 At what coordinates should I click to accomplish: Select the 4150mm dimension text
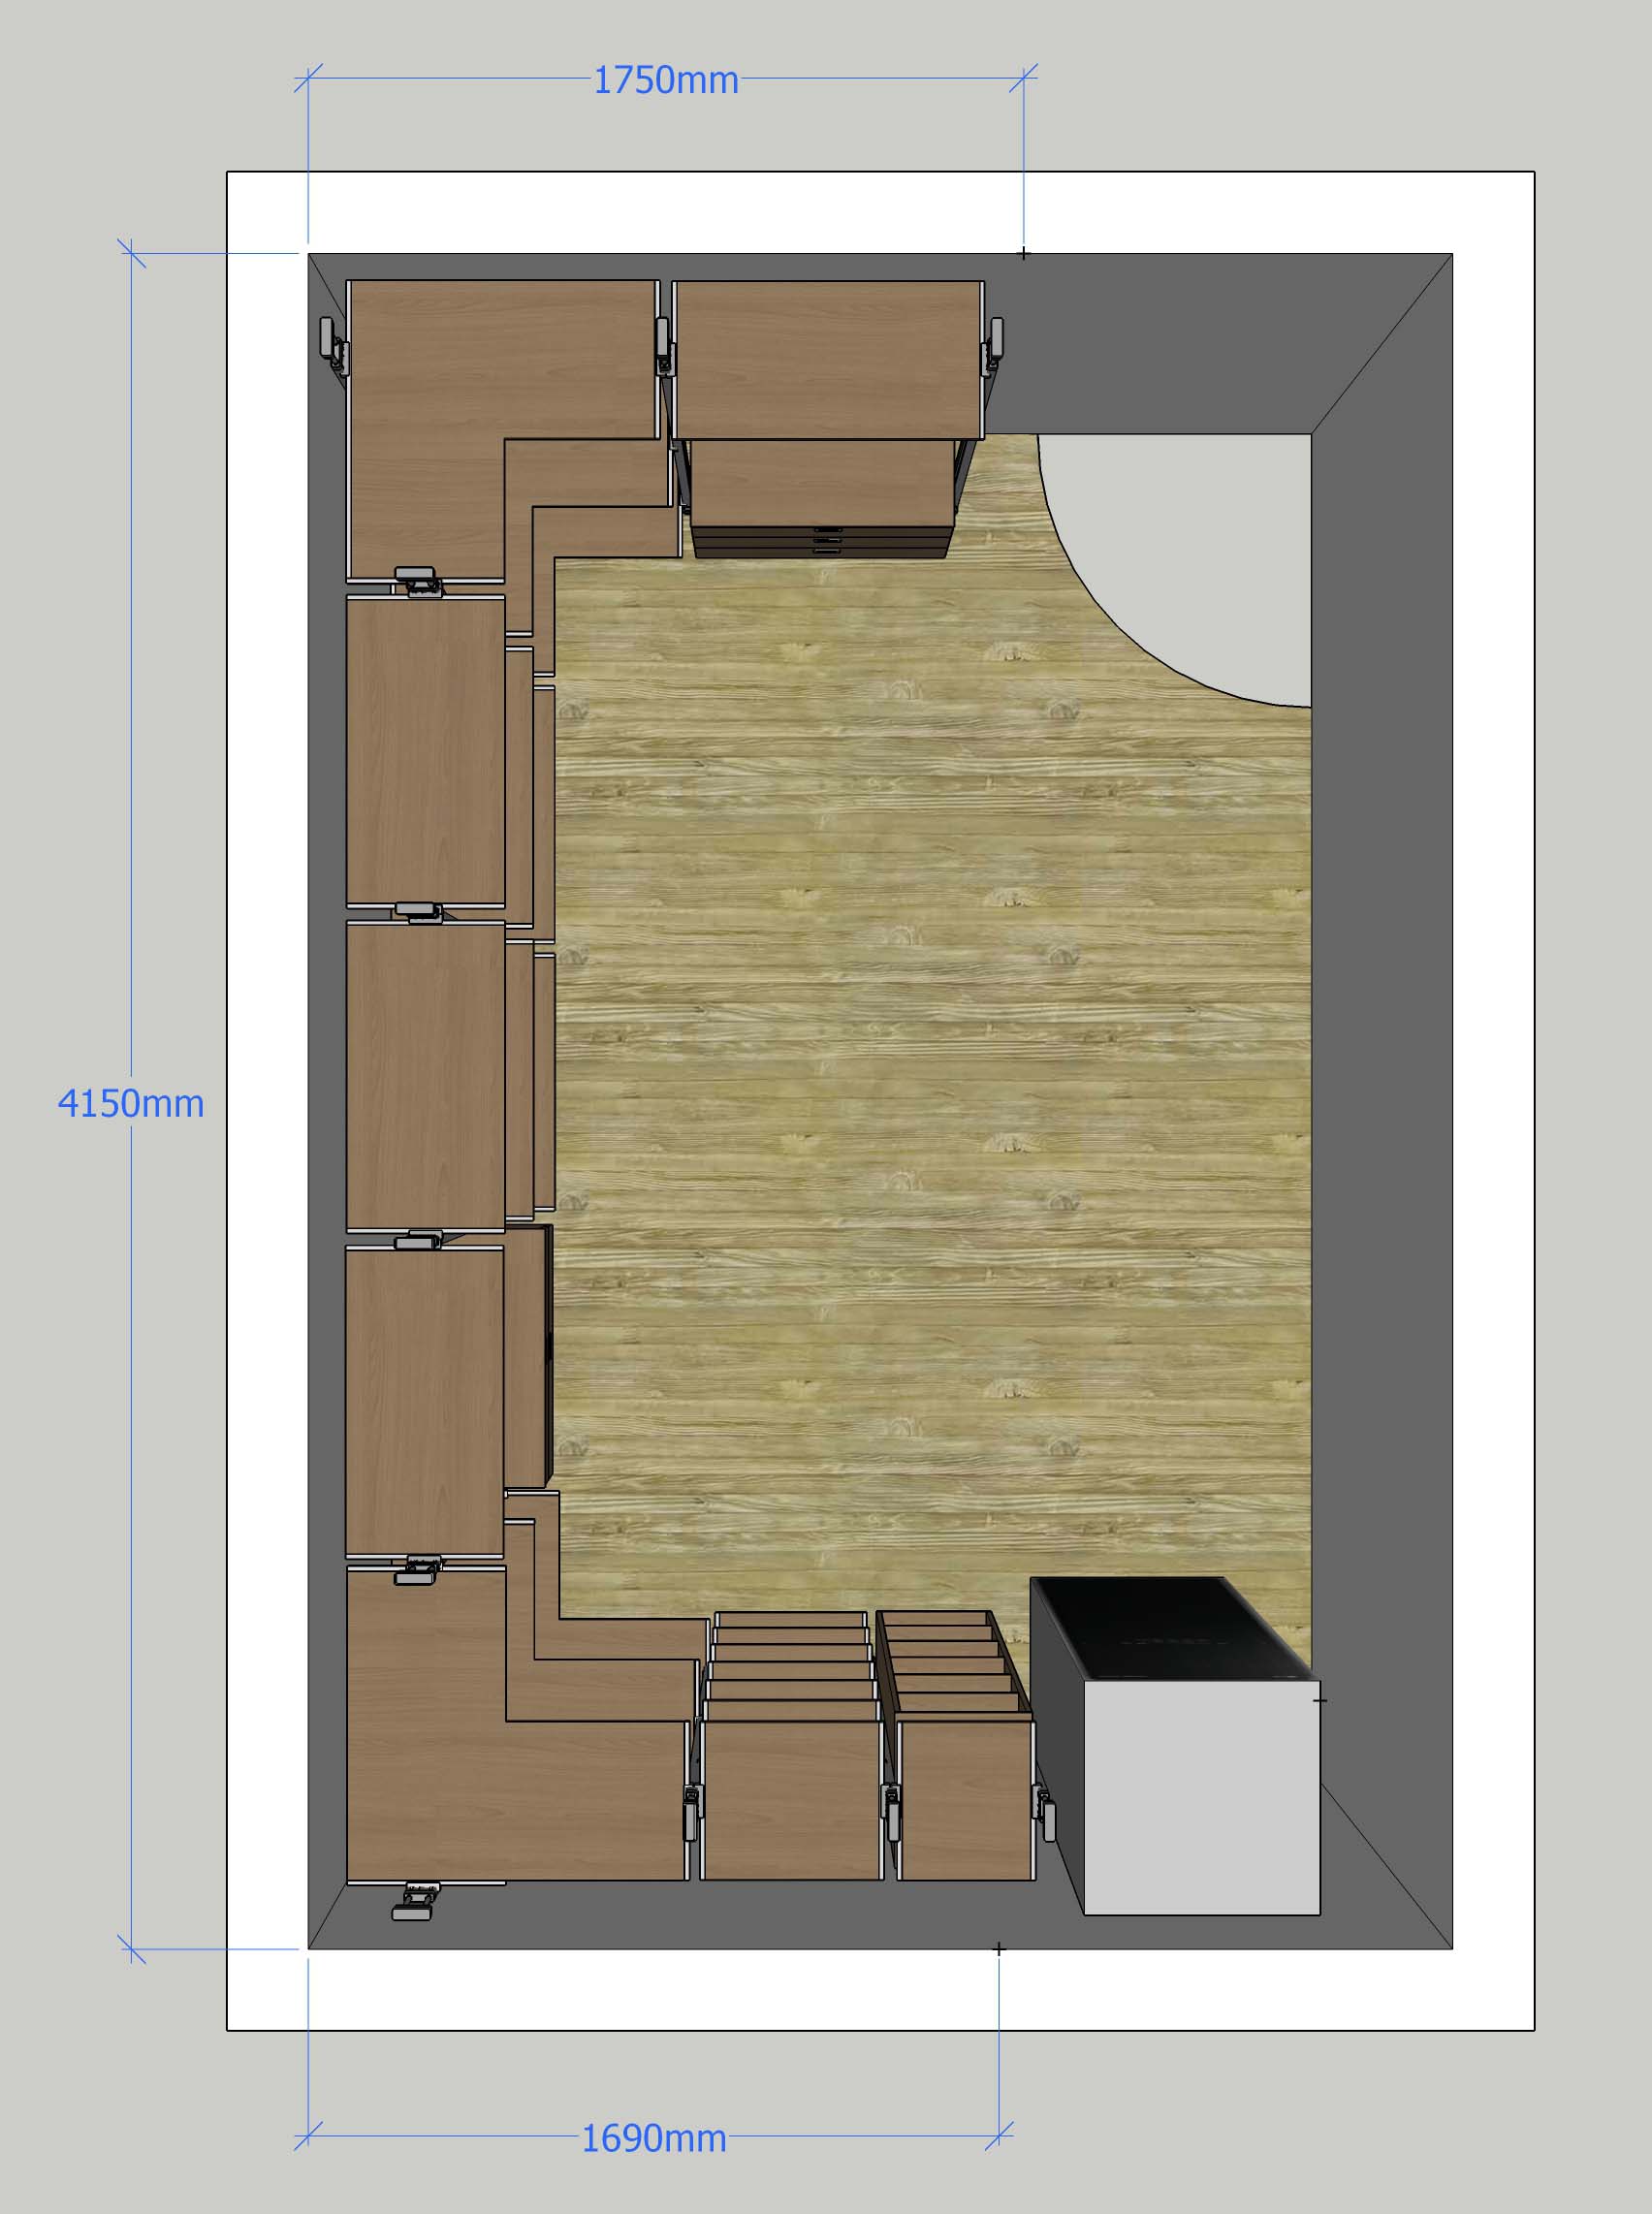pos(131,1103)
